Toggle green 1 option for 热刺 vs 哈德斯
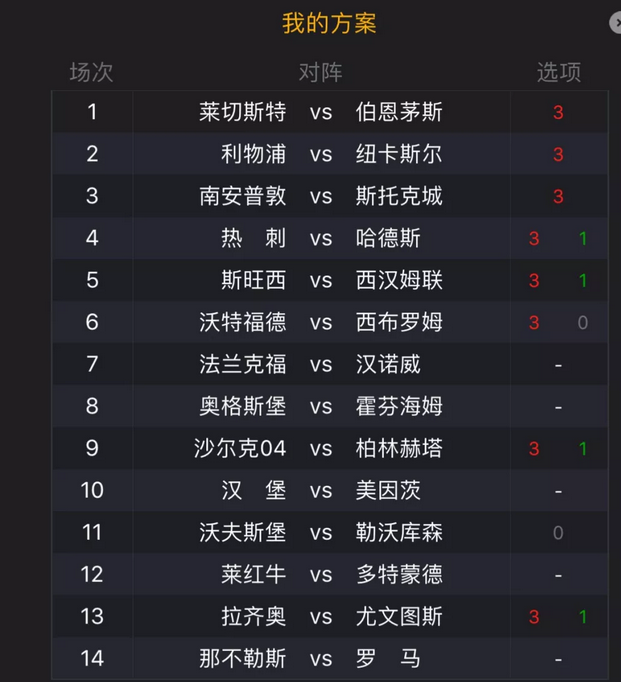Viewport: 621px width, 682px height. click(x=583, y=238)
